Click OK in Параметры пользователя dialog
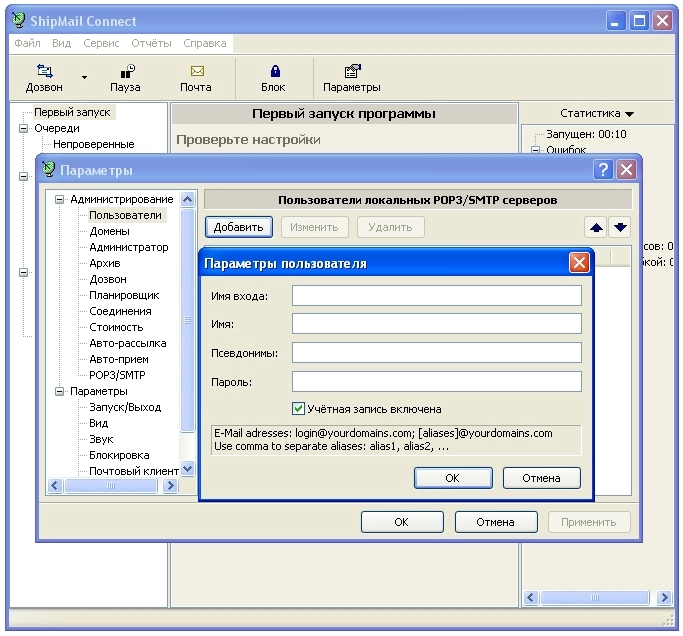The height and width of the screenshot is (636, 683). tap(453, 478)
